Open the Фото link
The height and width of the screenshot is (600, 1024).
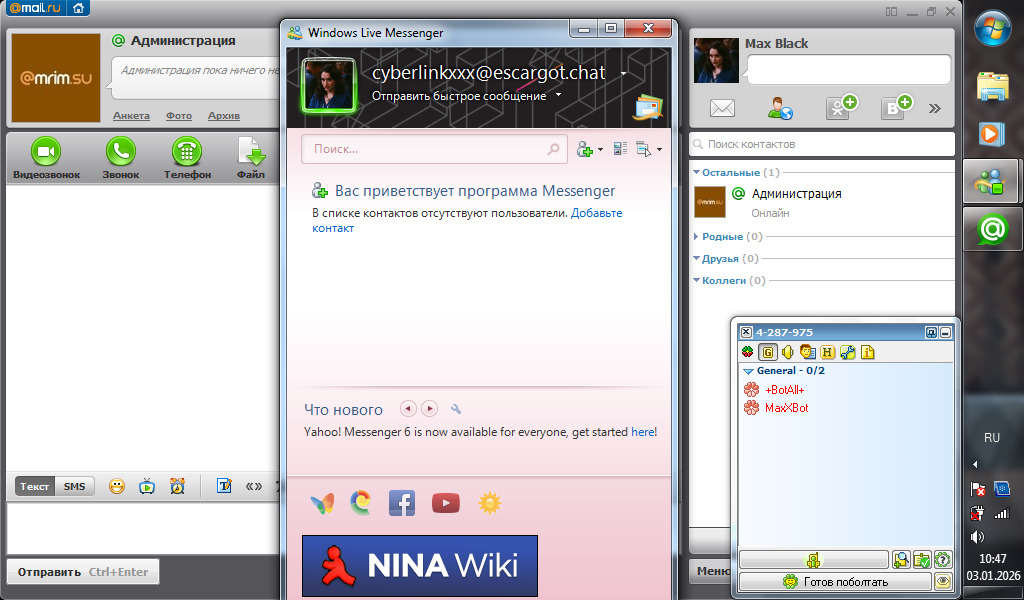click(179, 116)
